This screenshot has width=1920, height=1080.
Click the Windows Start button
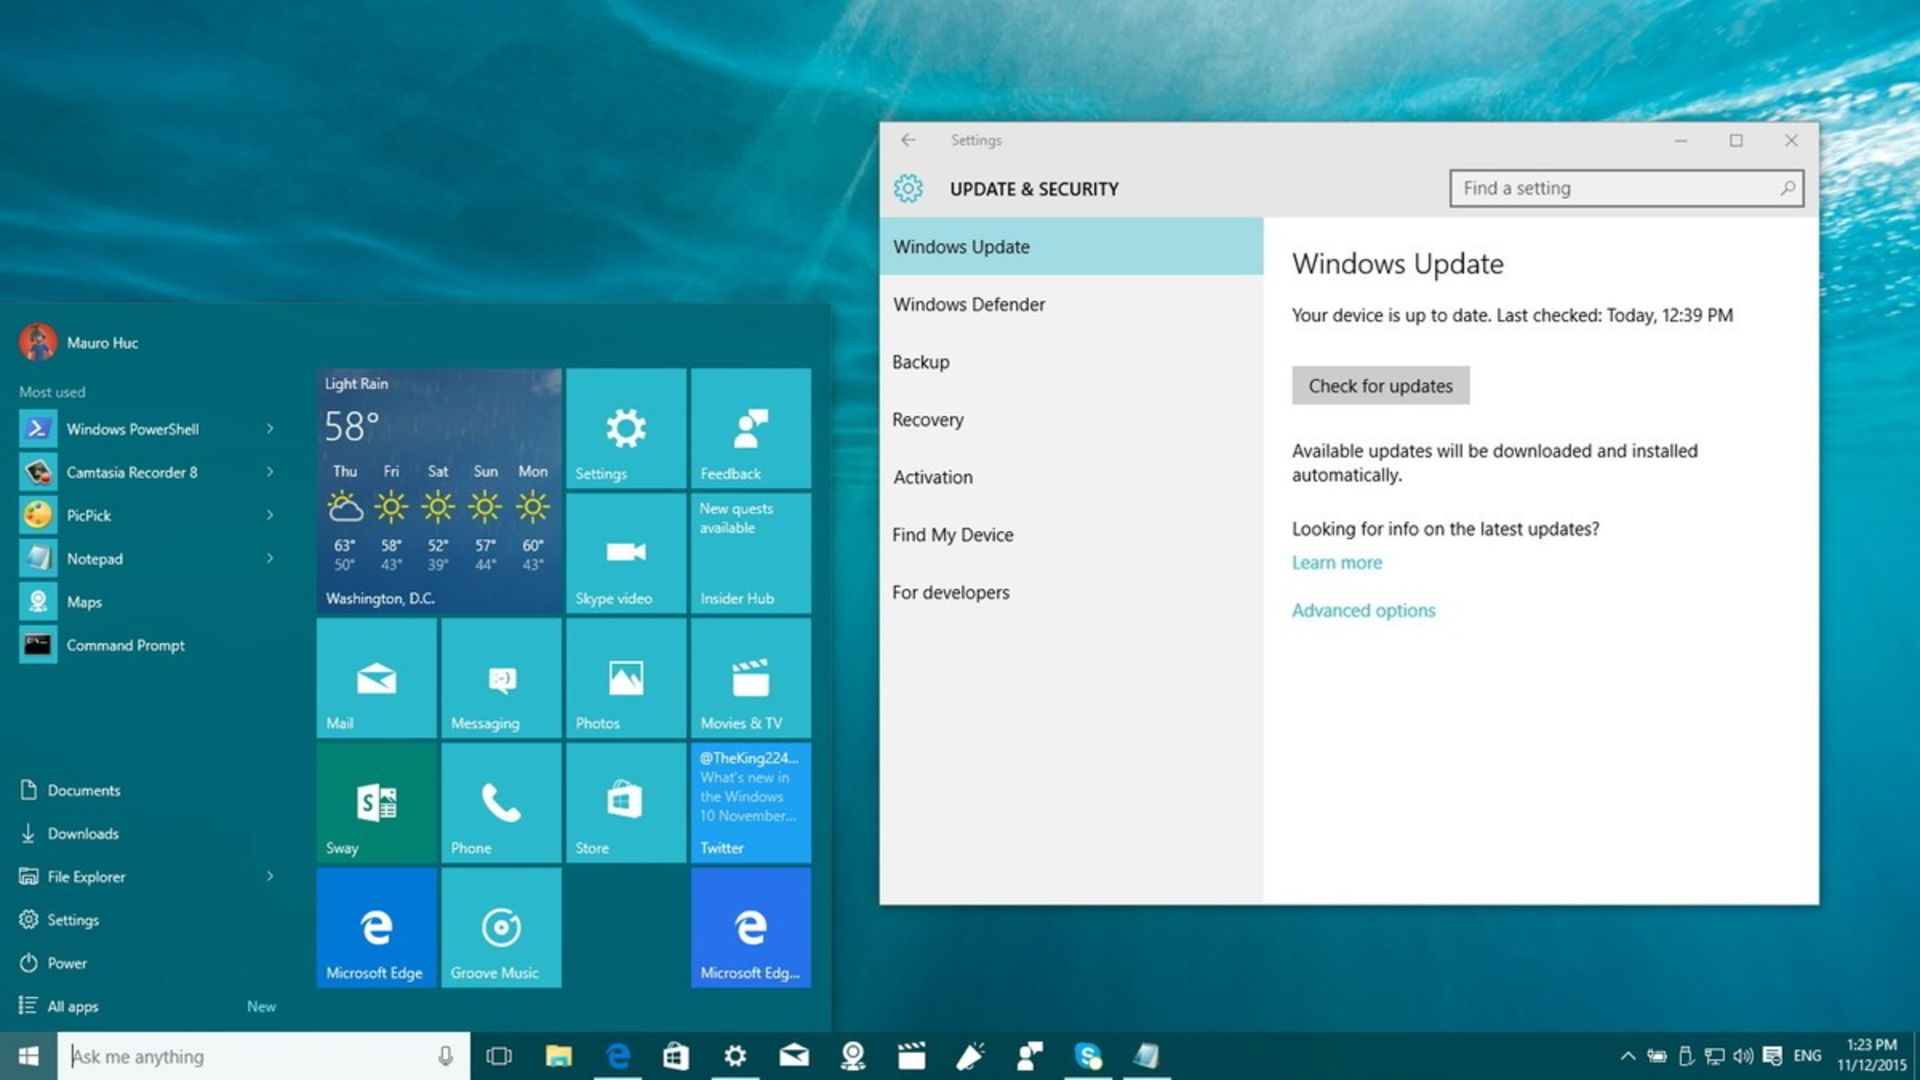point(28,1056)
